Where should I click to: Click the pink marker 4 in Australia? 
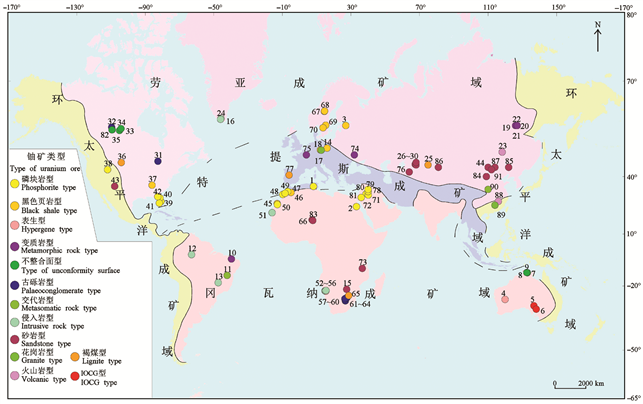tap(505, 299)
